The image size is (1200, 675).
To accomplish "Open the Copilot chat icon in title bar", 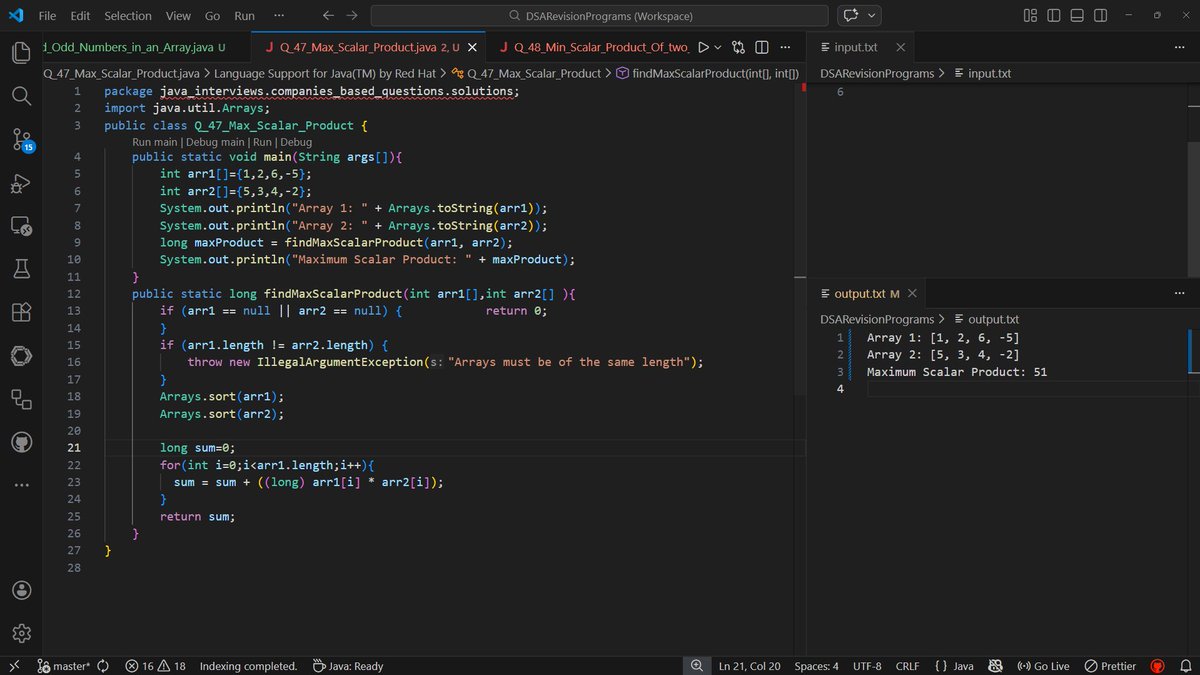I will click(852, 16).
